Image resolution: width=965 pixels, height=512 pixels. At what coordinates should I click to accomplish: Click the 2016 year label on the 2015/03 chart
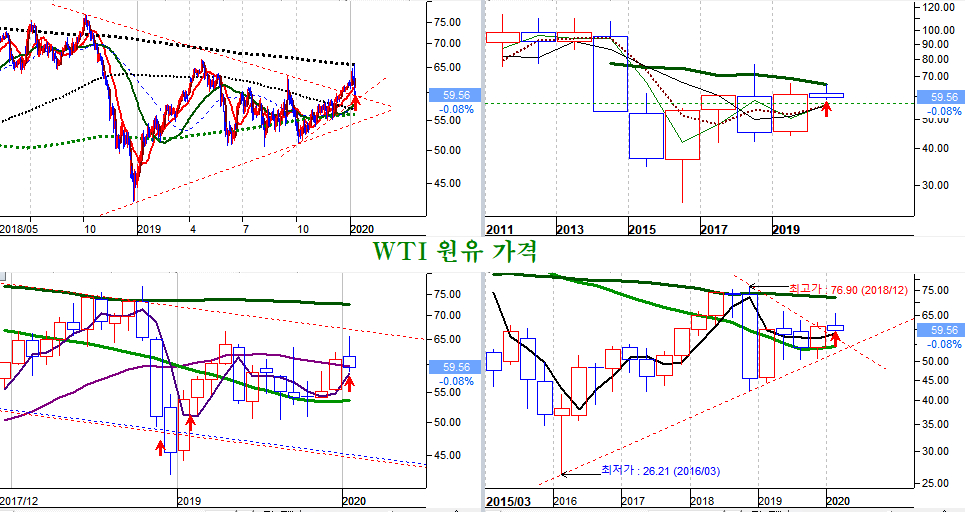(x=565, y=502)
